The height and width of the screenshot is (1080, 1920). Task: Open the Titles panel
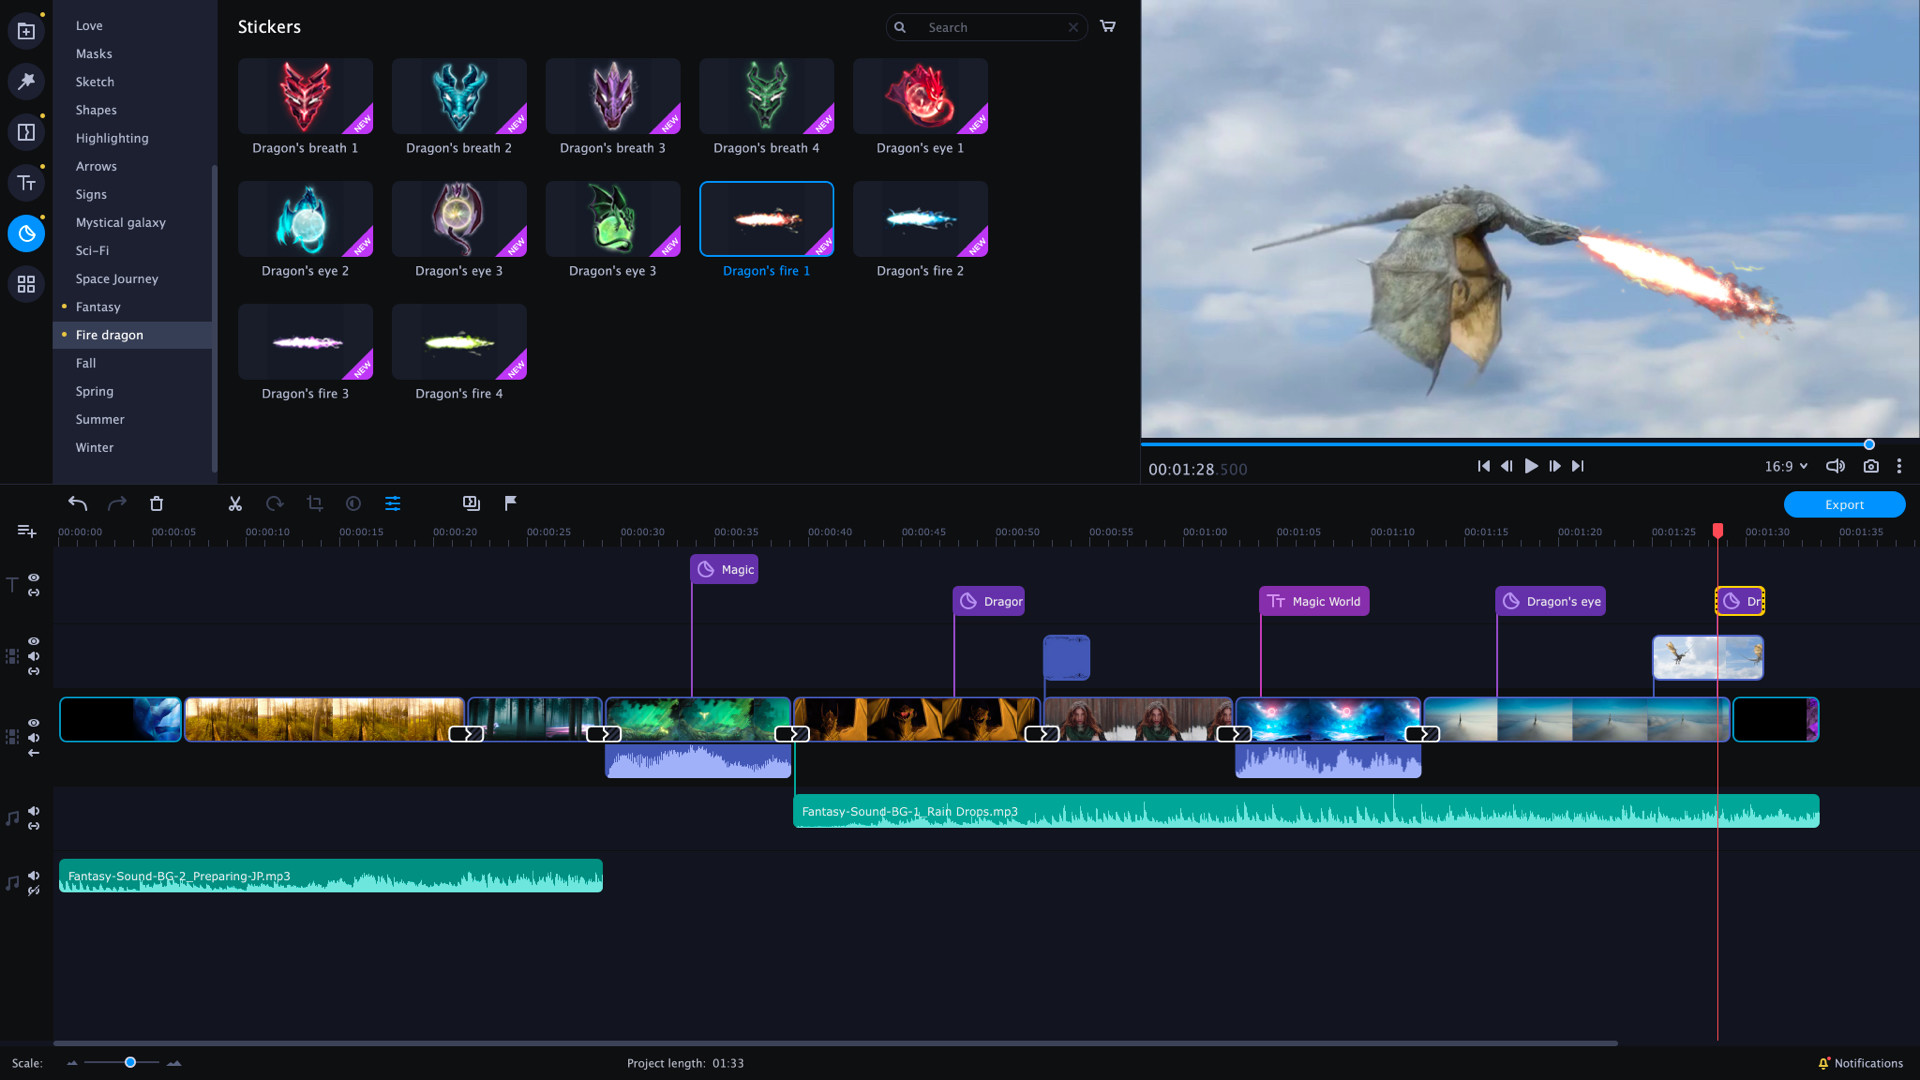pyautogui.click(x=25, y=182)
